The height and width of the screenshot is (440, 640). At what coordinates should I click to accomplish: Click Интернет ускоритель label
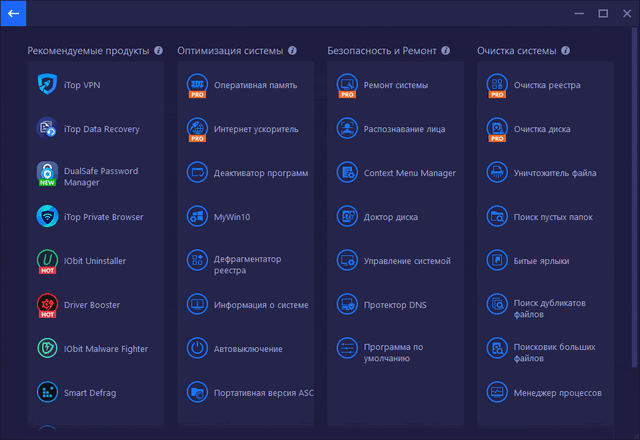[x=256, y=129]
